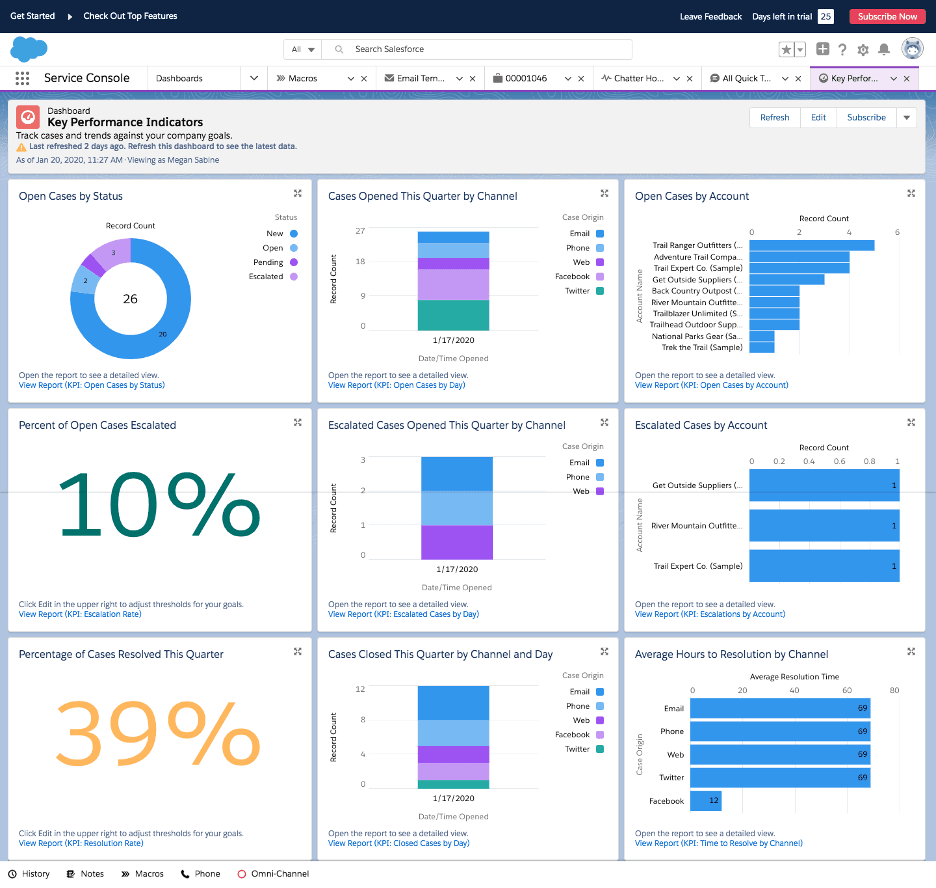View notifications via the bell icon
The image size is (936, 888).
885,50
